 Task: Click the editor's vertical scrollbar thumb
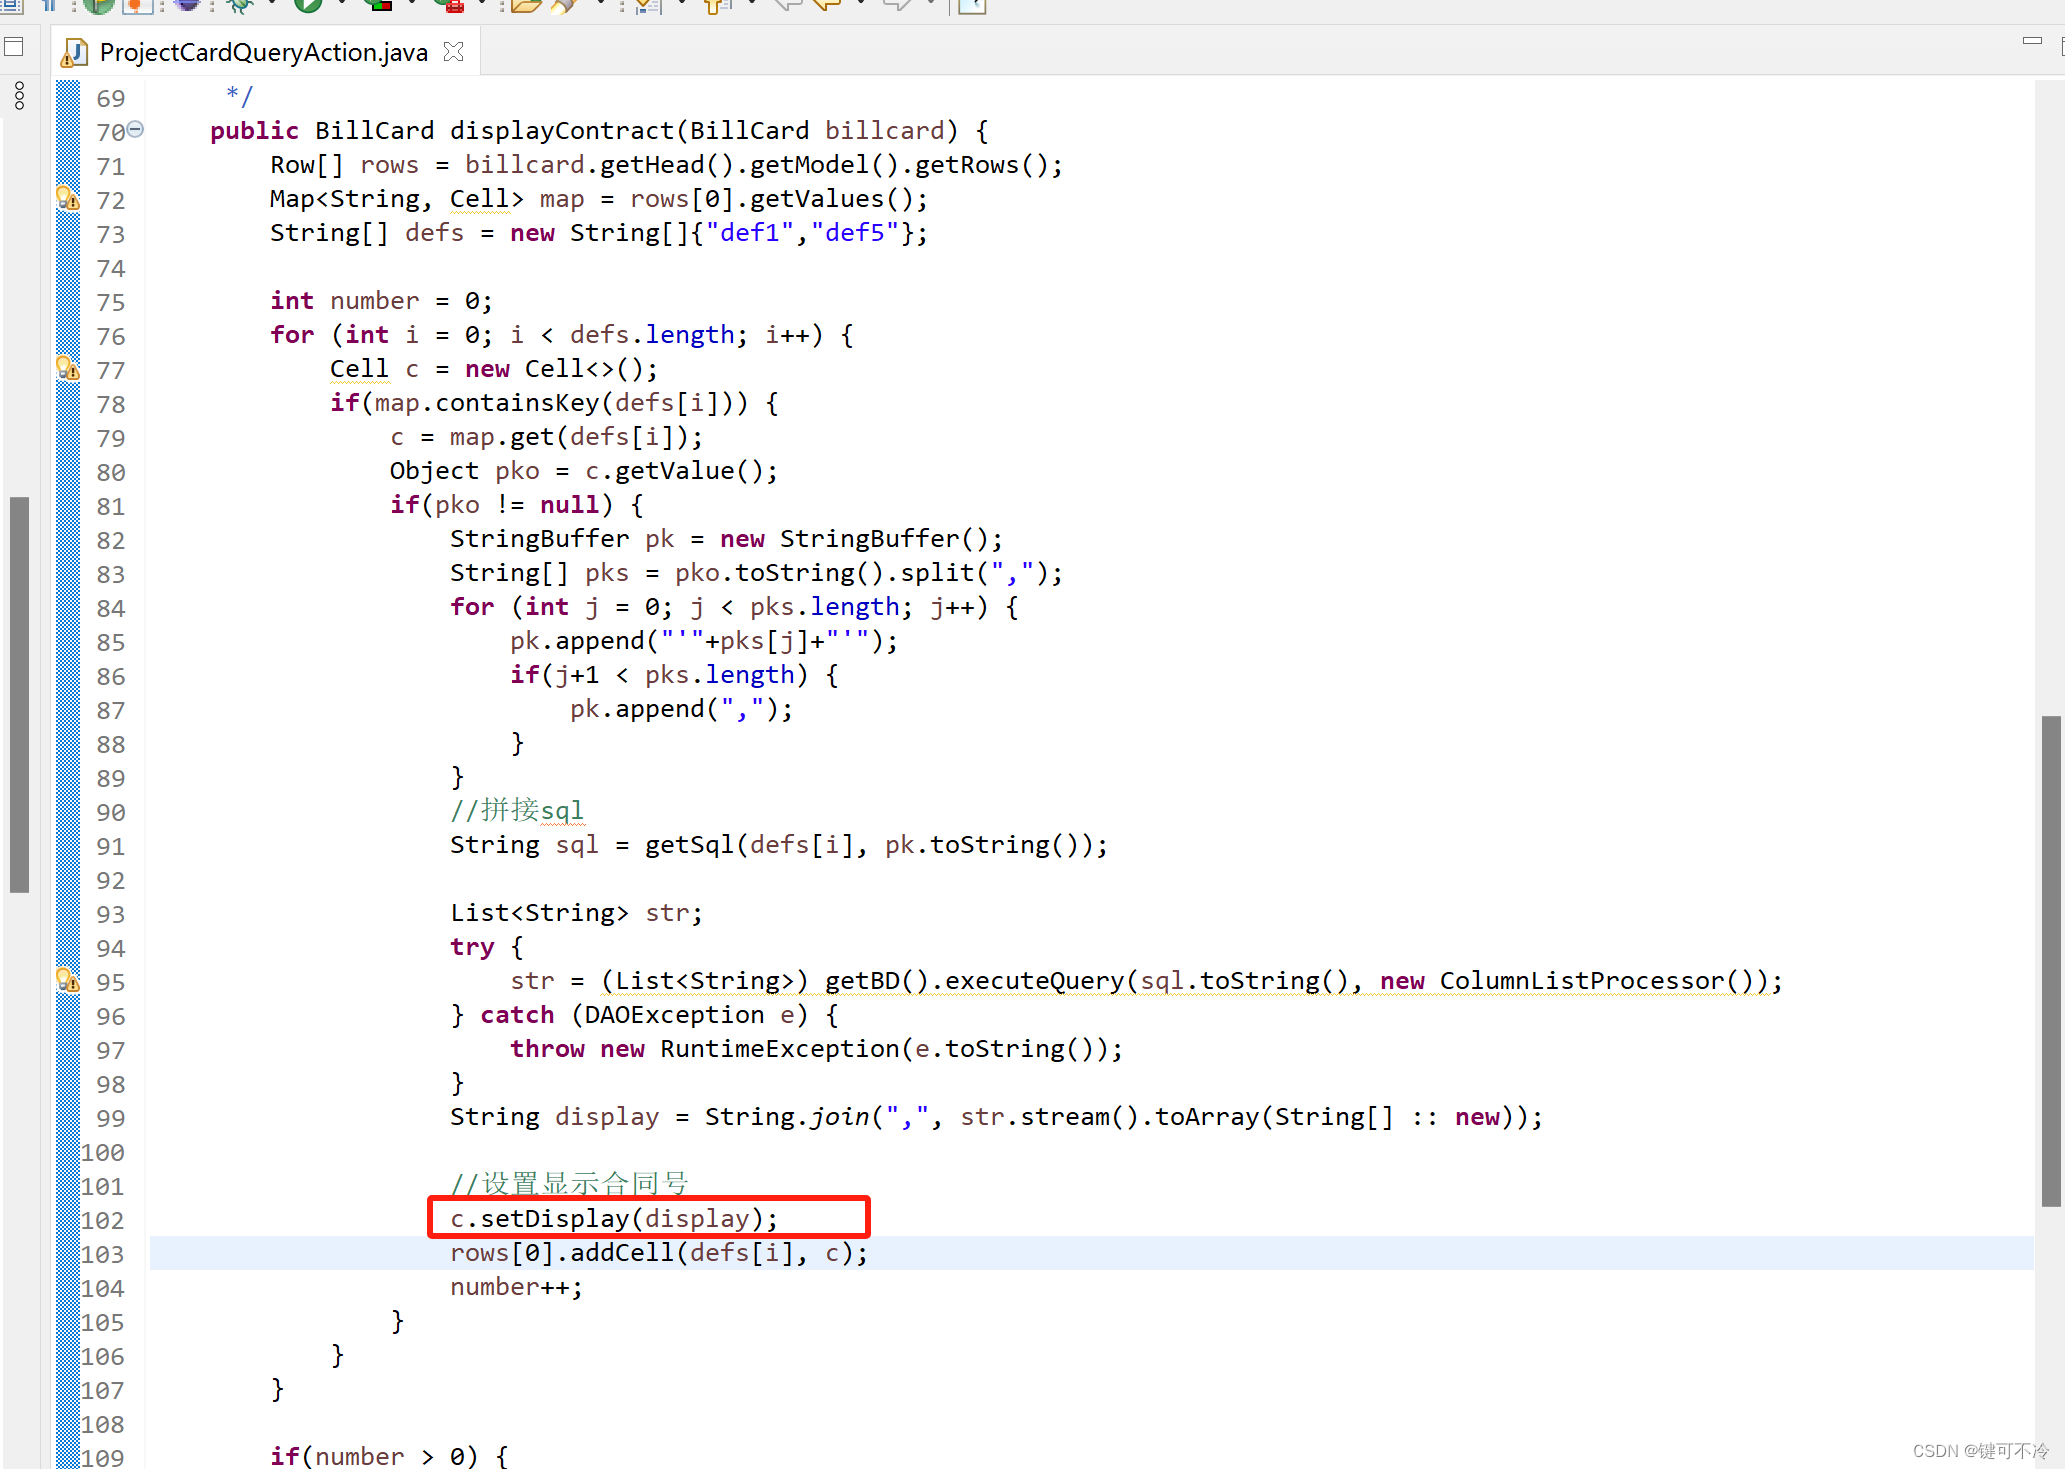click(2050, 960)
